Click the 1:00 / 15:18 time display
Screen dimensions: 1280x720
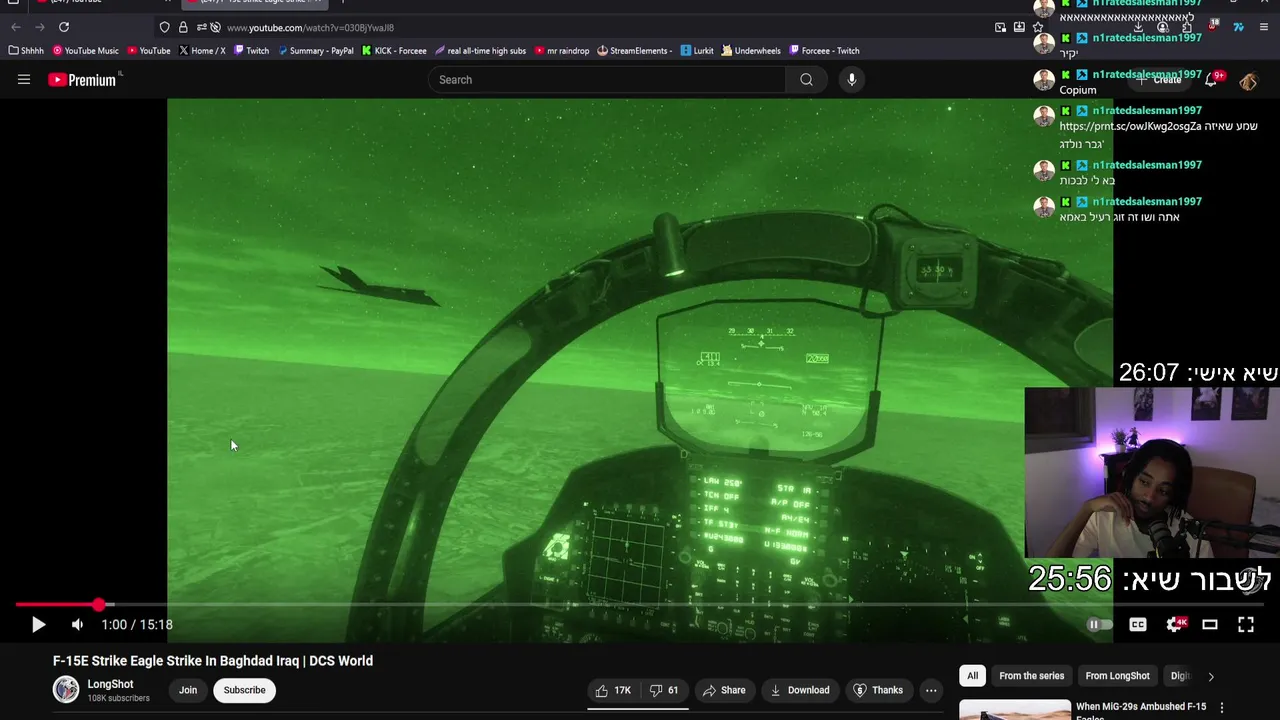tap(137, 625)
